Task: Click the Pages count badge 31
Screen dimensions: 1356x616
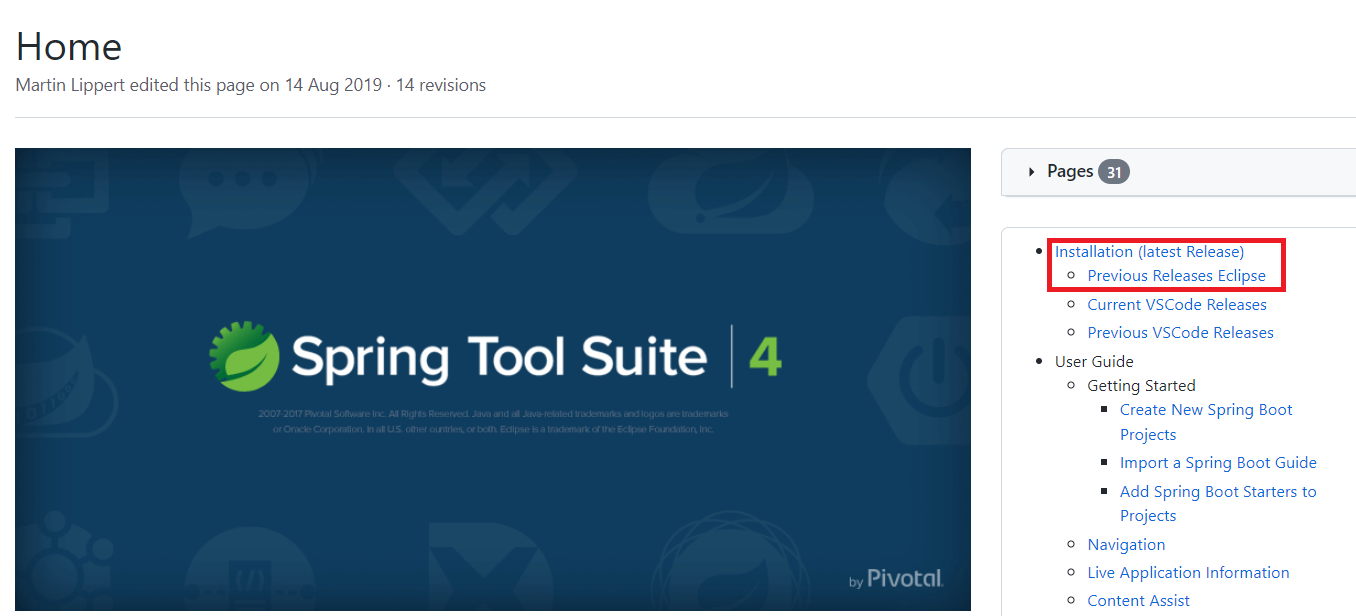Action: tap(1113, 172)
